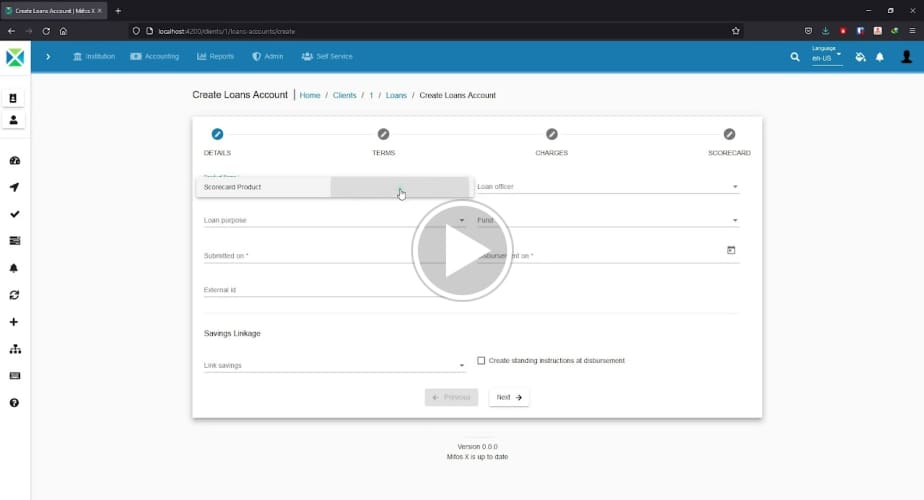Viewport: 924px width, 500px height.
Task: Play the video overlay button
Action: coord(462,251)
